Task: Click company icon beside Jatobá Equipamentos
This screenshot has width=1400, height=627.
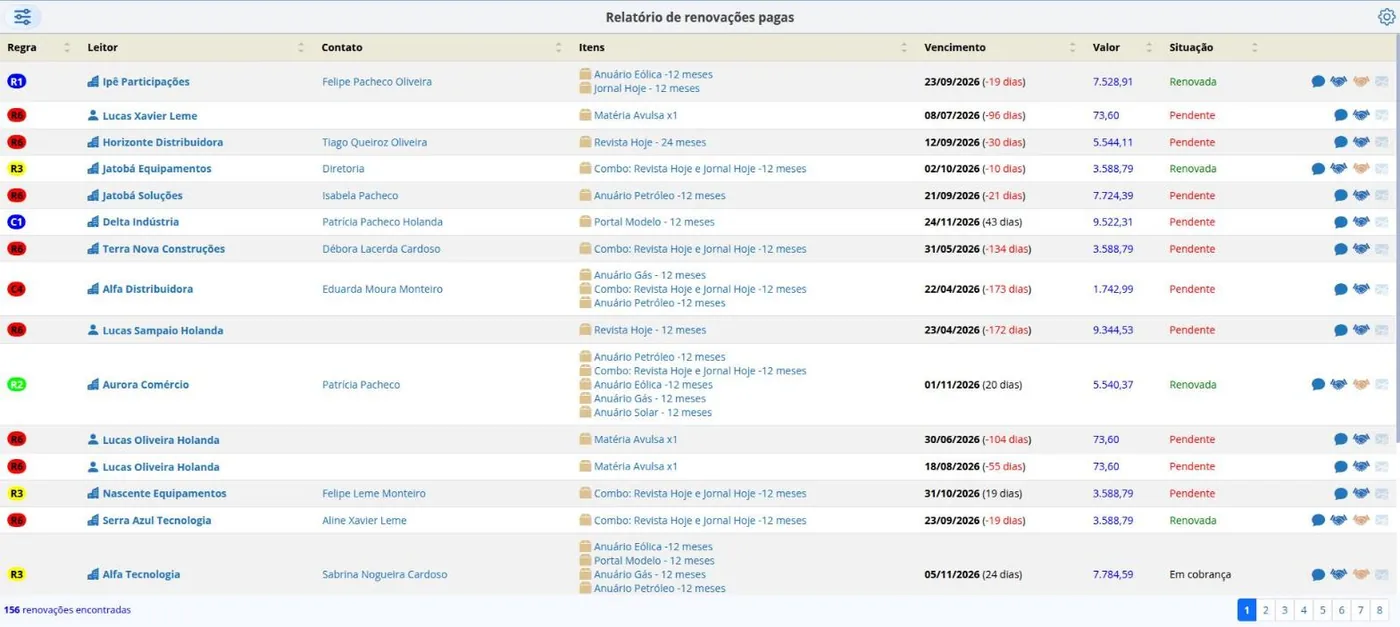Action: [93, 169]
